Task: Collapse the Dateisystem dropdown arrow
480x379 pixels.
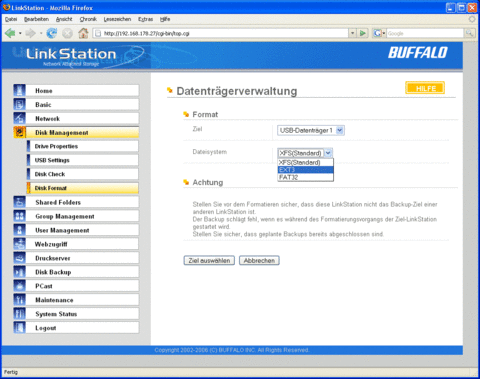Action: point(328,153)
